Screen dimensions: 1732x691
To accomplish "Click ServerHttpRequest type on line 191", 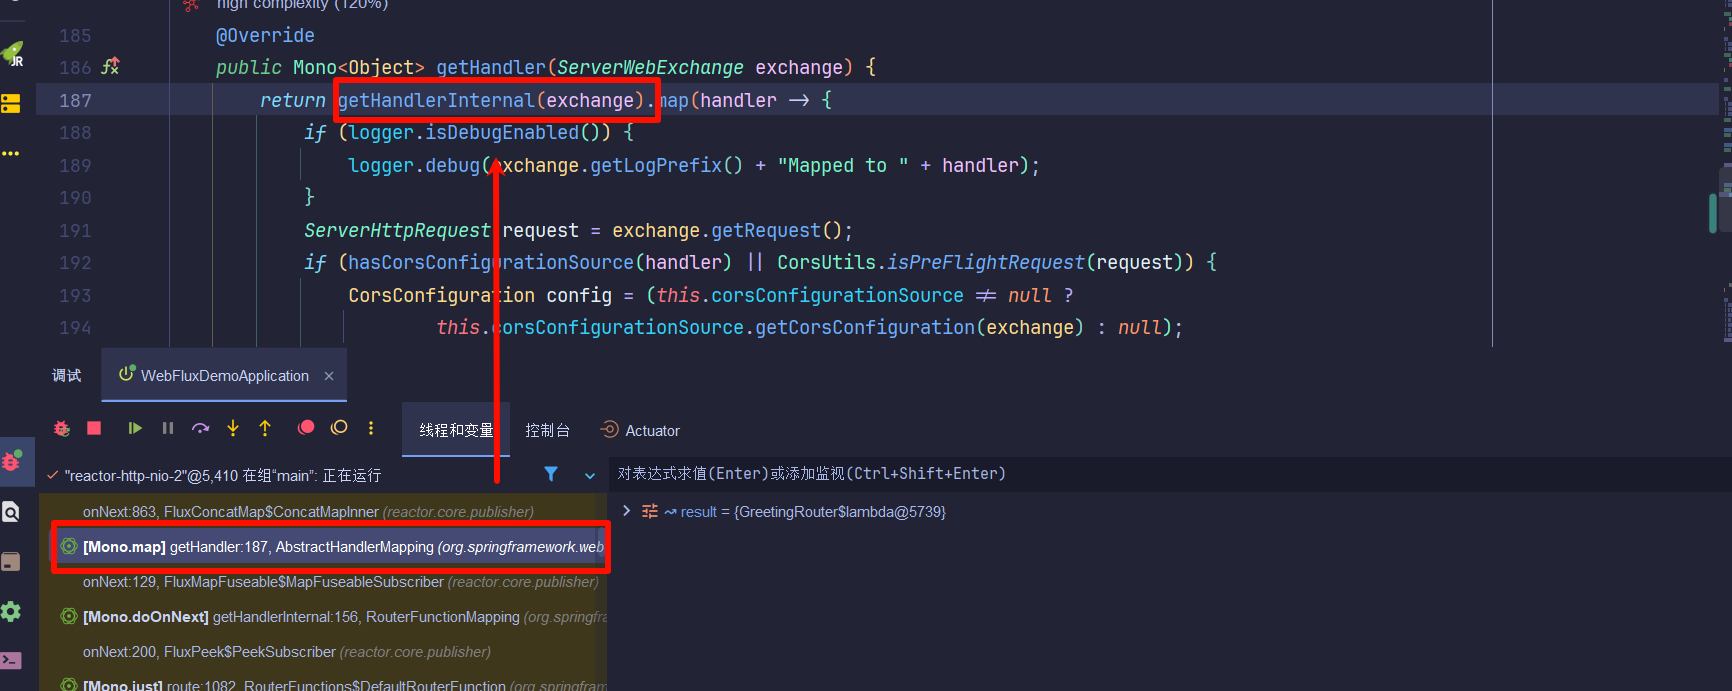I will (397, 230).
